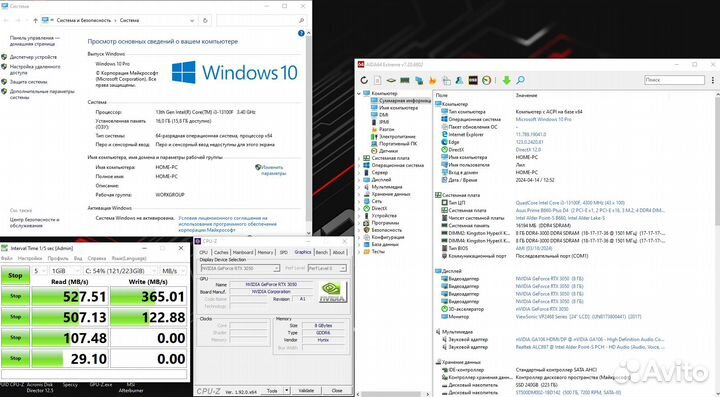Screen dimensions: 720x397
Task: Switch to the Bench tab in CPU-Z
Action: pyautogui.click(x=322, y=252)
